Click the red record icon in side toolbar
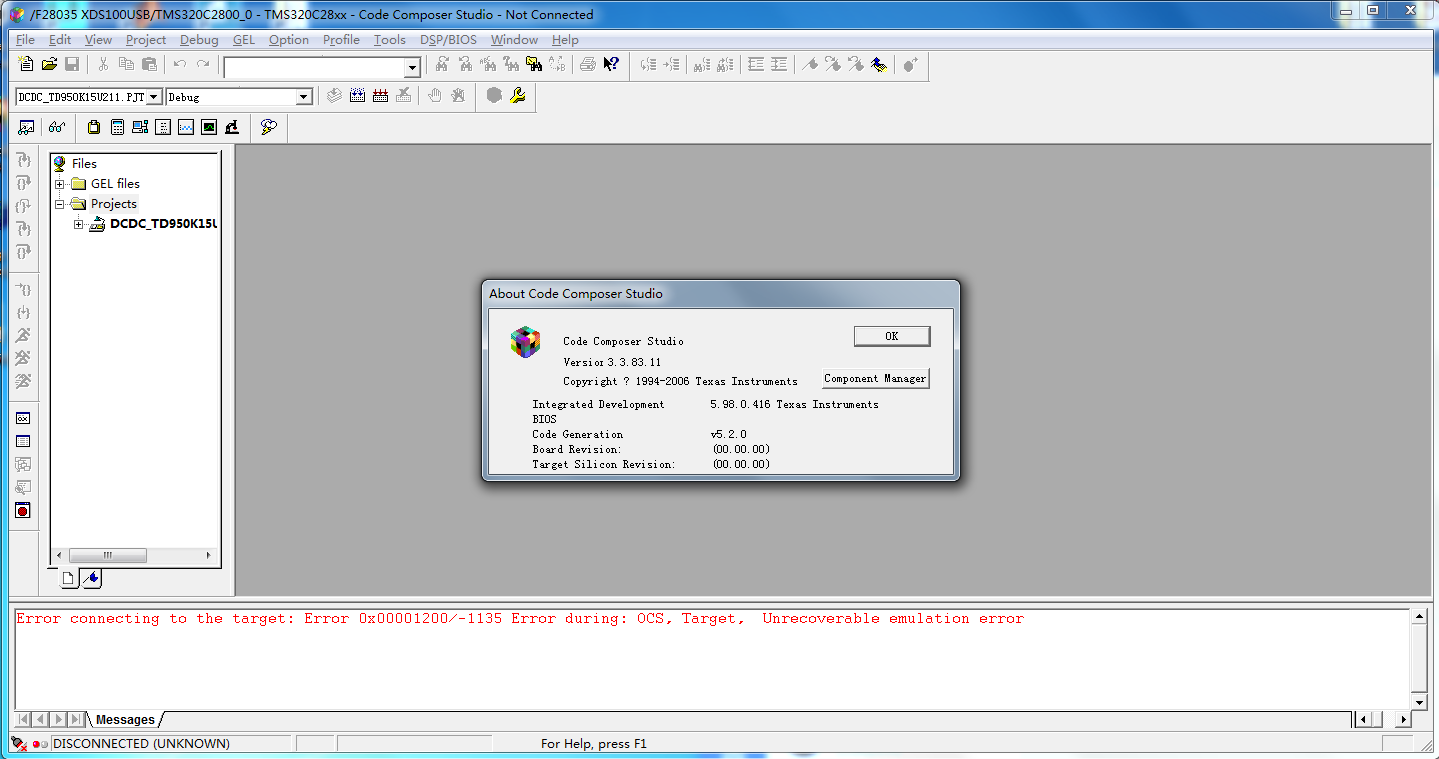 (x=23, y=511)
